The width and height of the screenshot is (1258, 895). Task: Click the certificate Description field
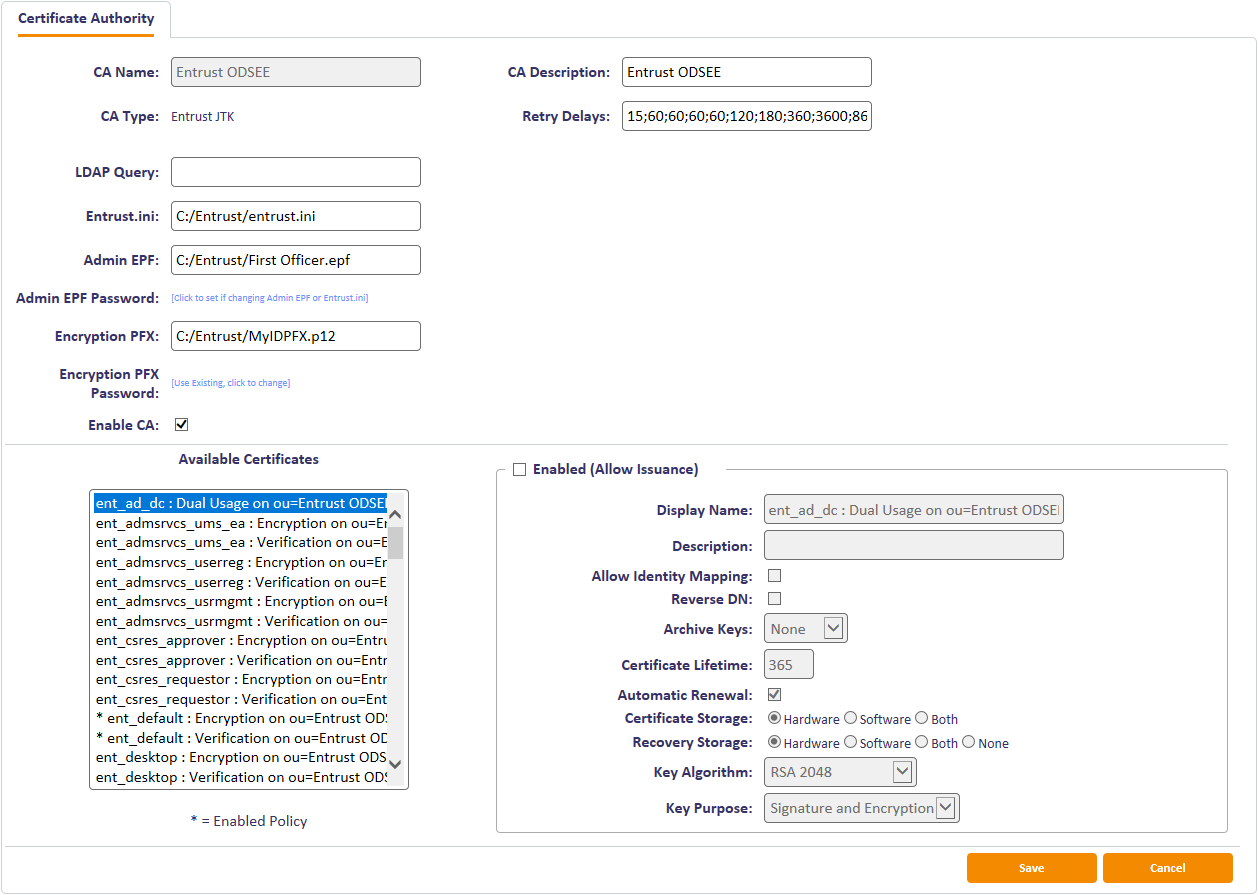914,545
